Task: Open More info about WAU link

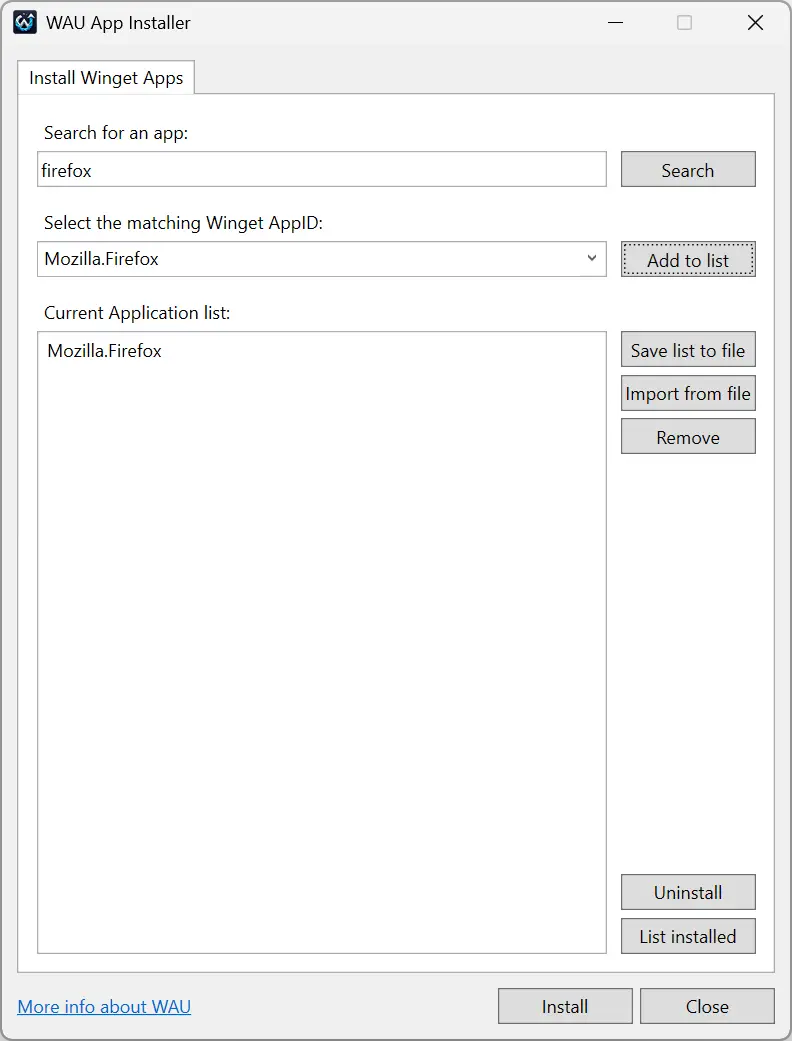Action: pos(104,1006)
